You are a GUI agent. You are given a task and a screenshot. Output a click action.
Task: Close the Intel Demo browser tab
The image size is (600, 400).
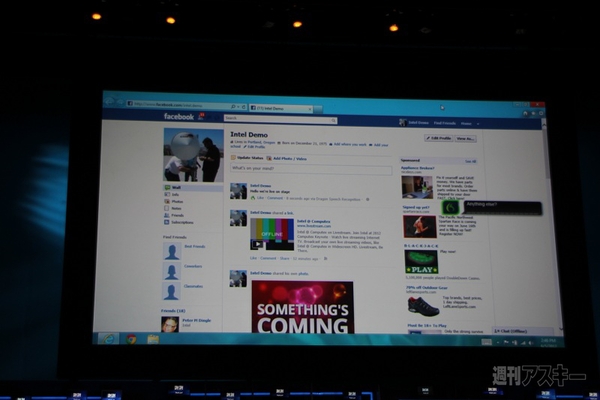coord(310,109)
